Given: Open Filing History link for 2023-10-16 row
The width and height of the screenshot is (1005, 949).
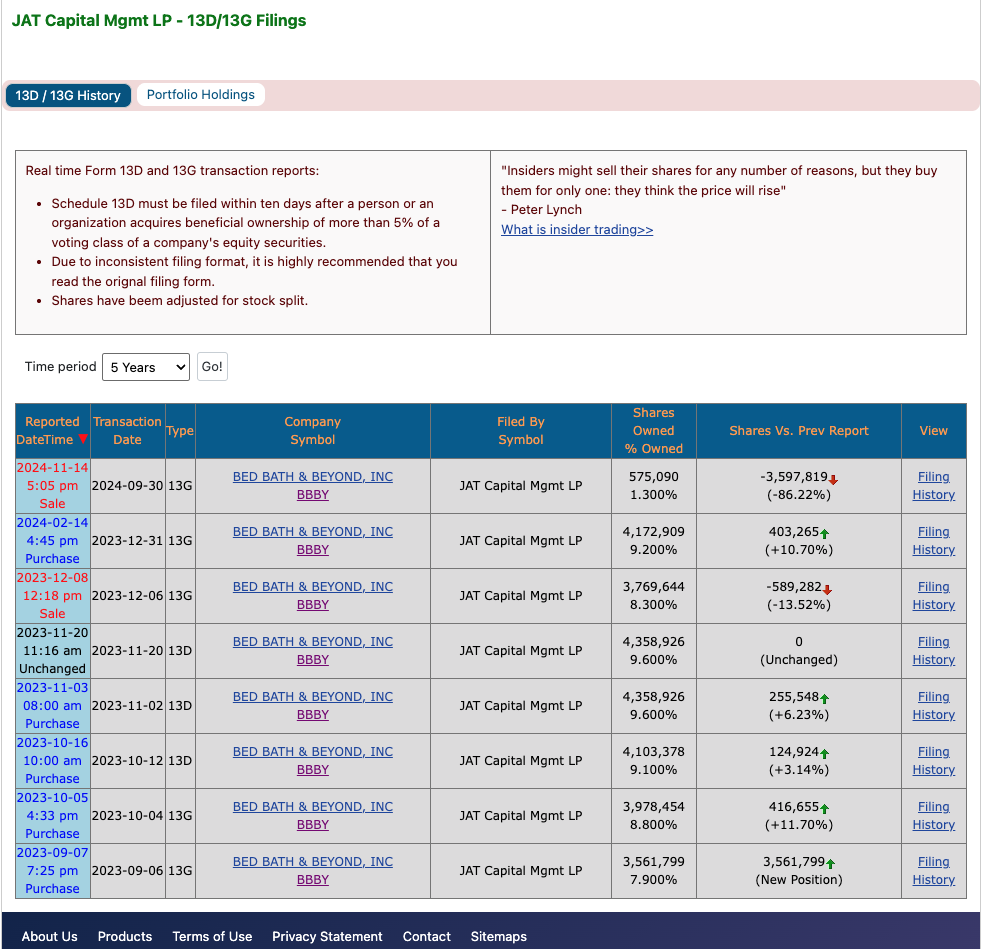Looking at the screenshot, I should tap(933, 761).
